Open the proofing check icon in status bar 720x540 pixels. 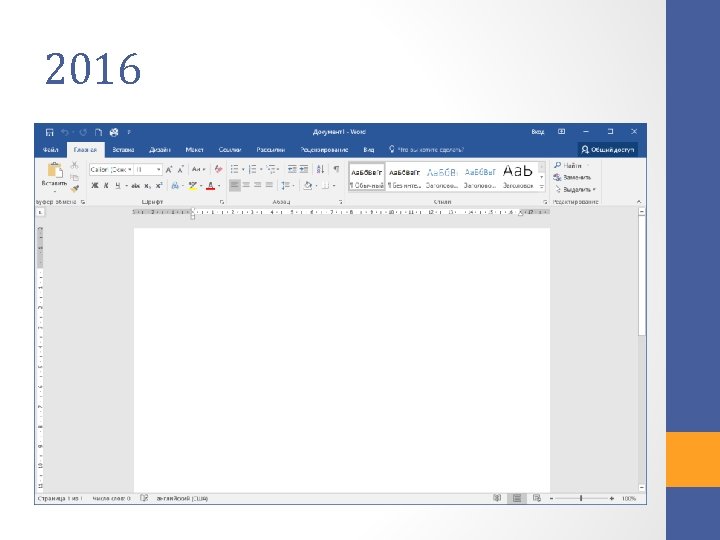[x=144, y=498]
